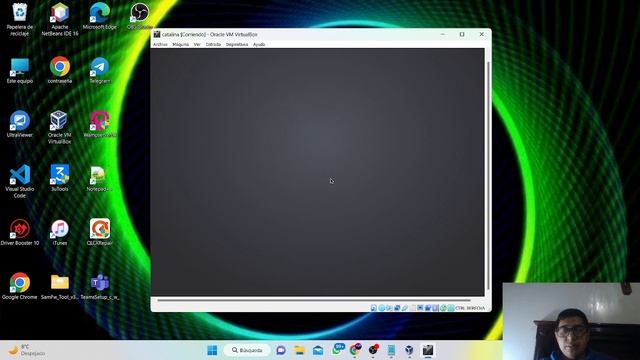Click the audio status icon in VM status bar
Screen dimensions: 640x360
coord(389,308)
